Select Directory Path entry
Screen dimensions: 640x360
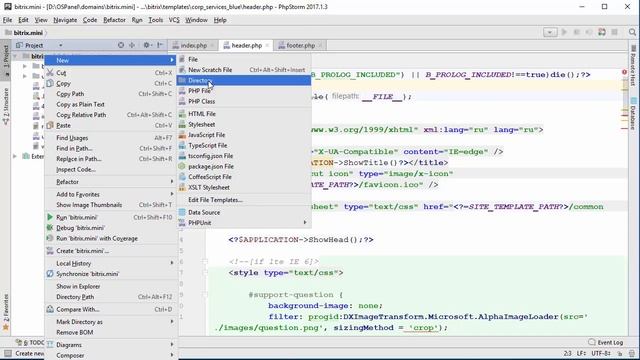pos(110,297)
